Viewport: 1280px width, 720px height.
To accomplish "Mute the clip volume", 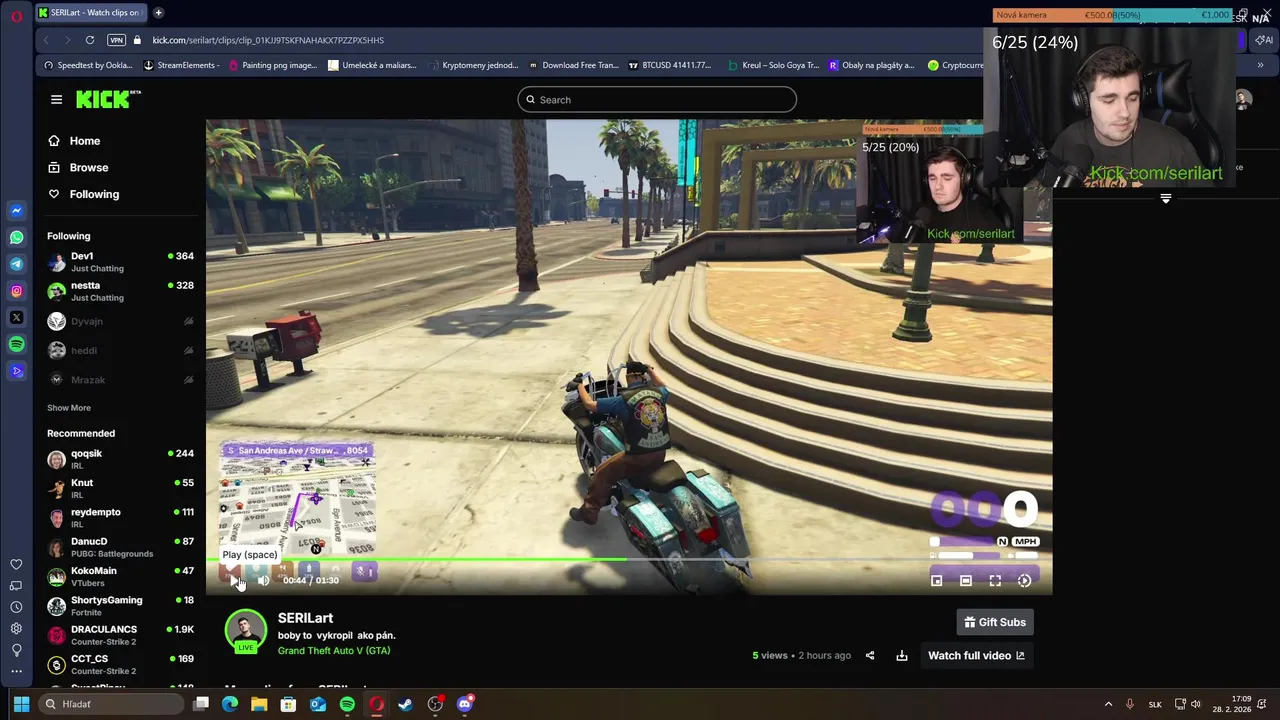I will [x=262, y=580].
